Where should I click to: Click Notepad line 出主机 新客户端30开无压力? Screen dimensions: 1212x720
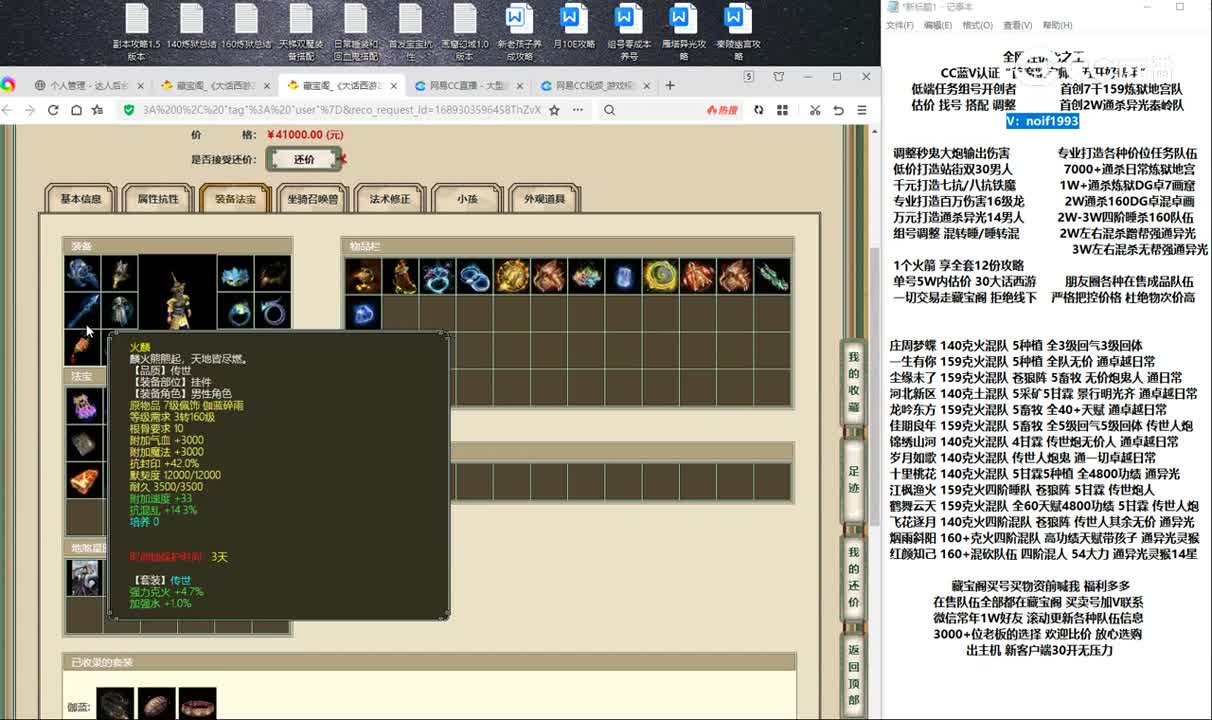pyautogui.click(x=1039, y=649)
